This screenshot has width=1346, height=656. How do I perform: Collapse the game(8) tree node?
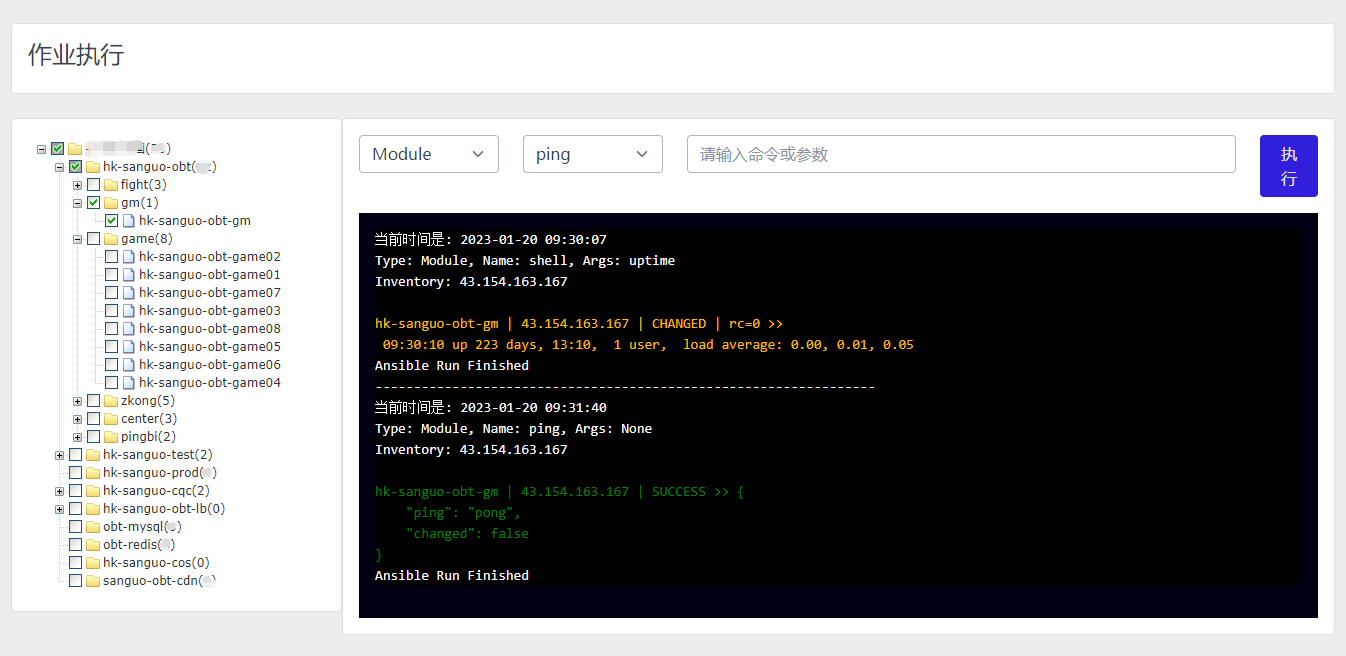point(77,239)
